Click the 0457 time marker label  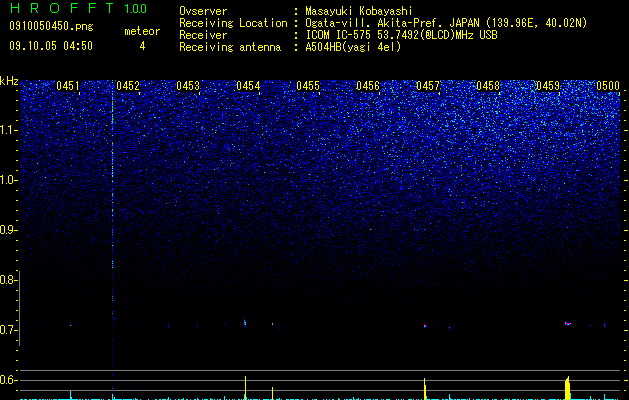(428, 86)
